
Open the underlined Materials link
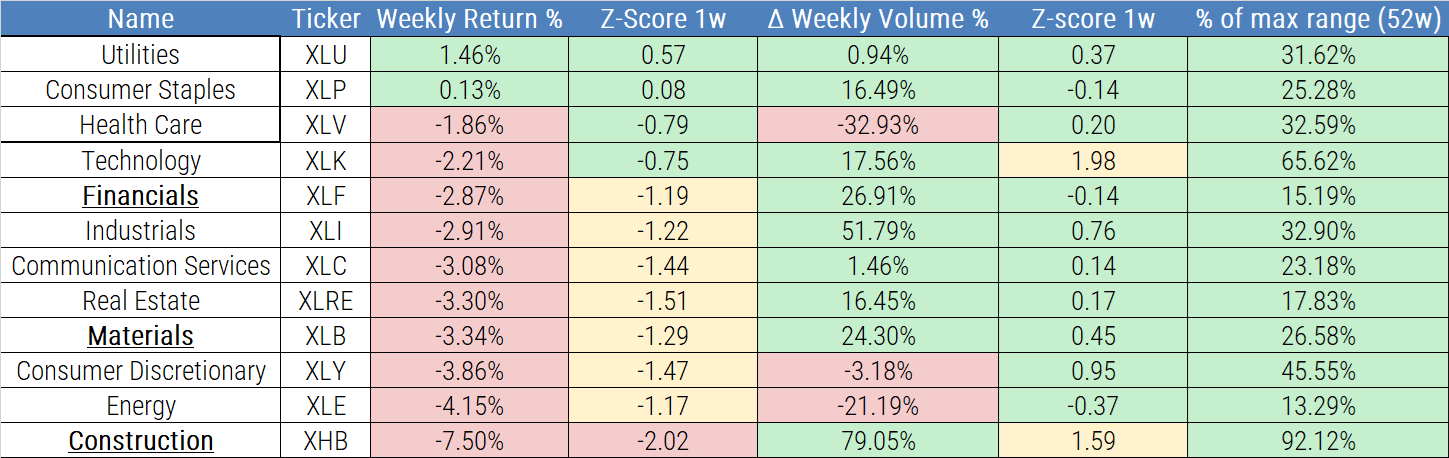pyautogui.click(x=140, y=336)
